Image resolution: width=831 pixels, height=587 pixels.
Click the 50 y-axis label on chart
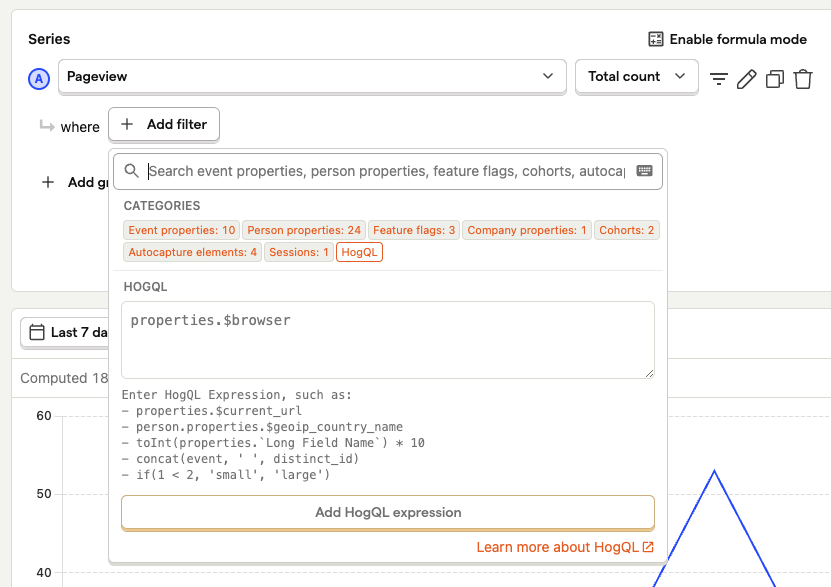(44, 494)
